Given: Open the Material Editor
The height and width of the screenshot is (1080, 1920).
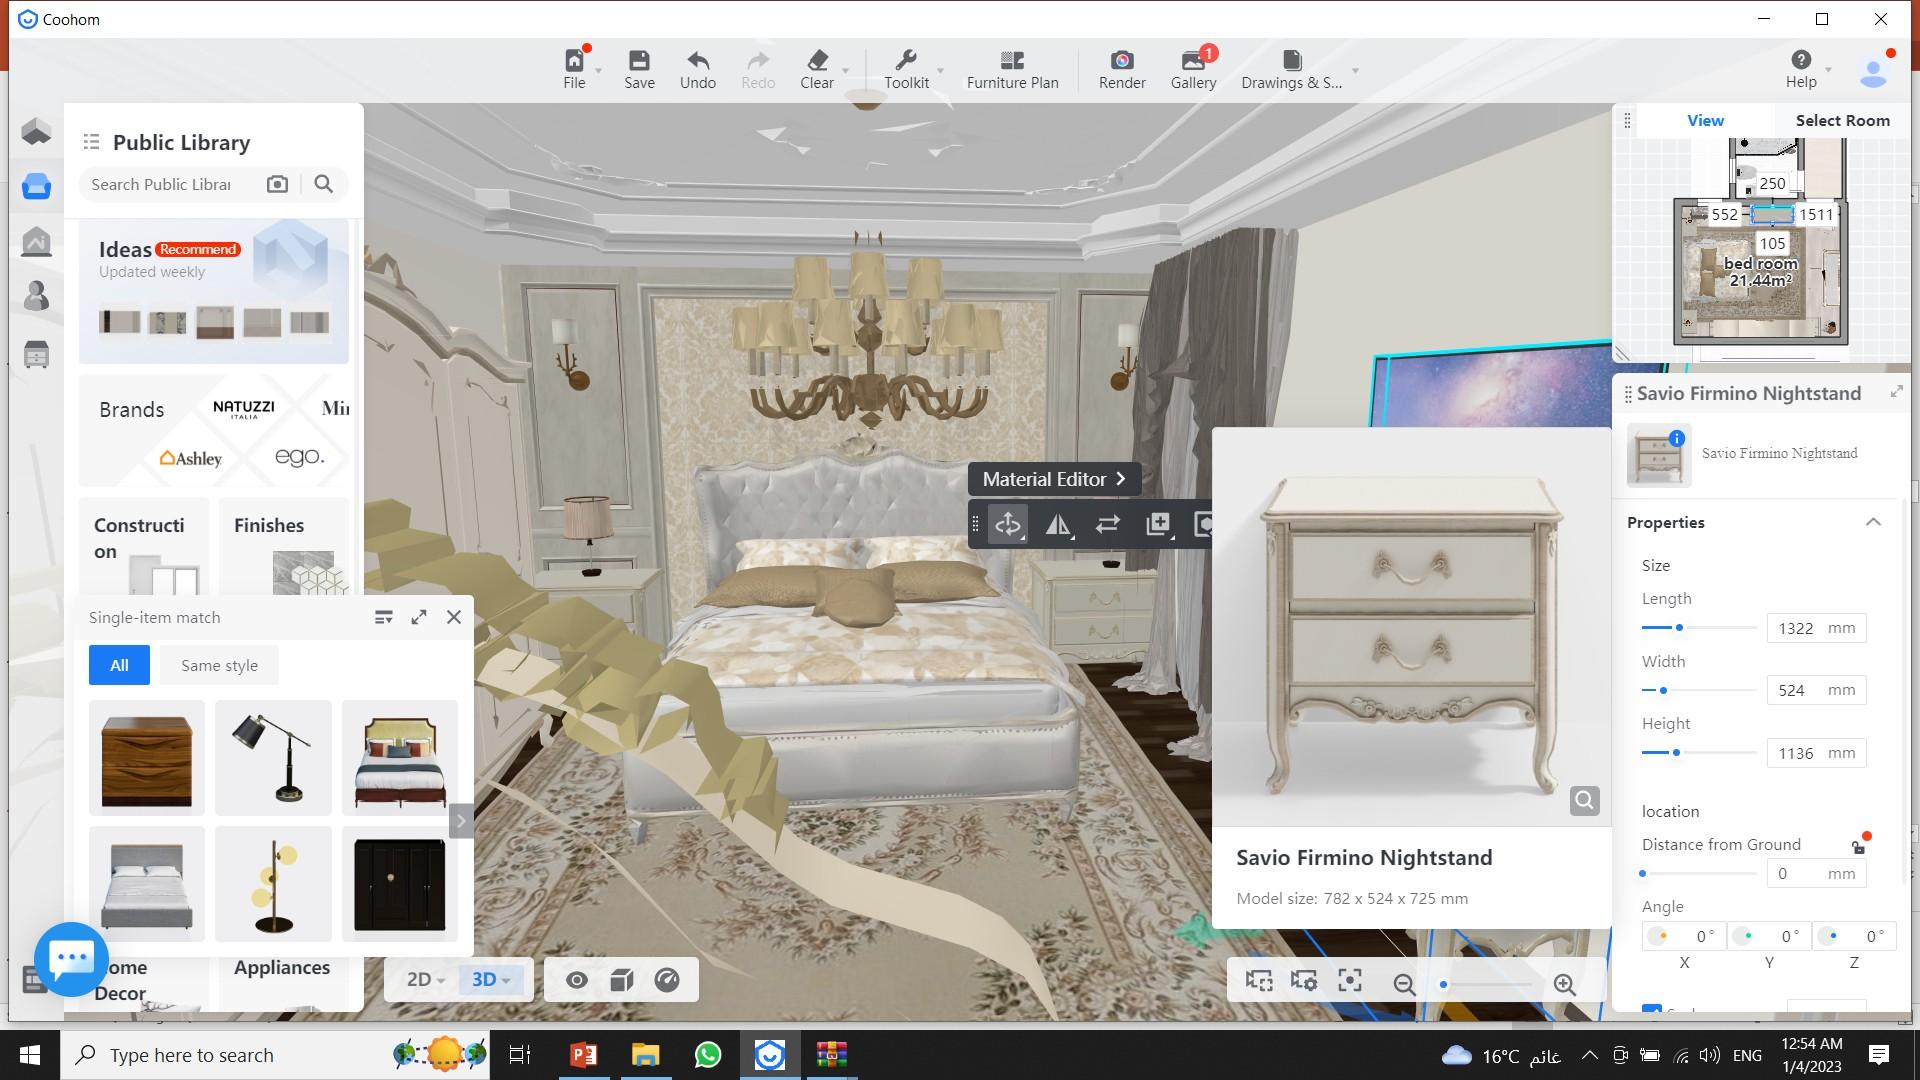Looking at the screenshot, I should pos(1053,479).
